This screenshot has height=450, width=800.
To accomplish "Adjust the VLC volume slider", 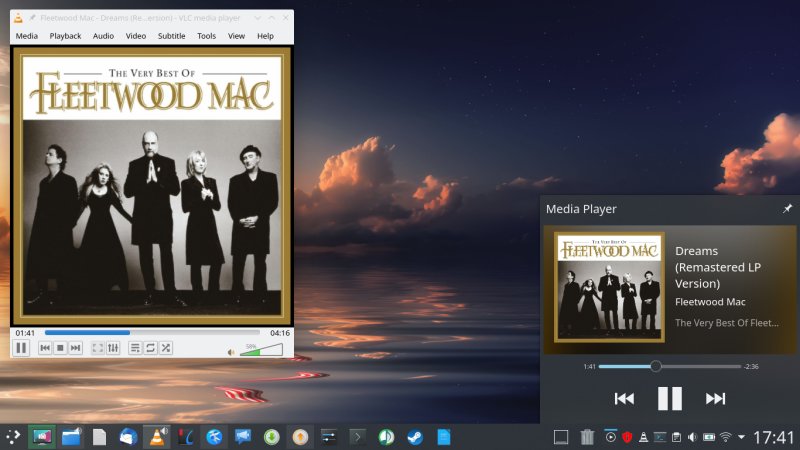I will coord(261,350).
